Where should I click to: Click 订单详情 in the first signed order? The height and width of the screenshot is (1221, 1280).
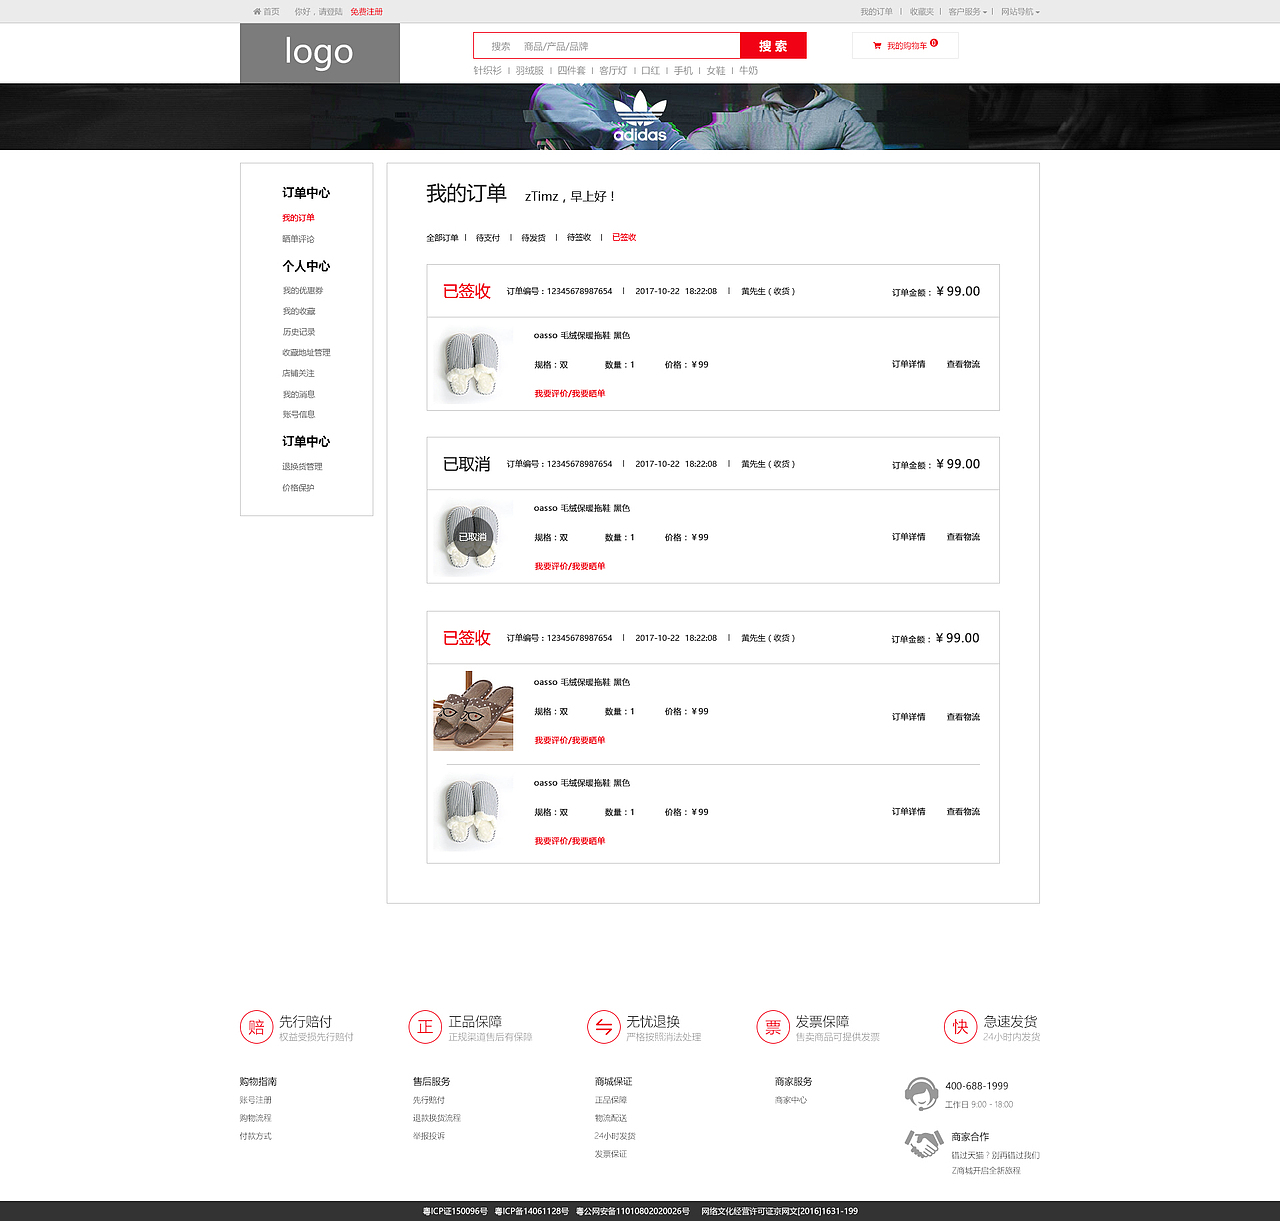(909, 364)
